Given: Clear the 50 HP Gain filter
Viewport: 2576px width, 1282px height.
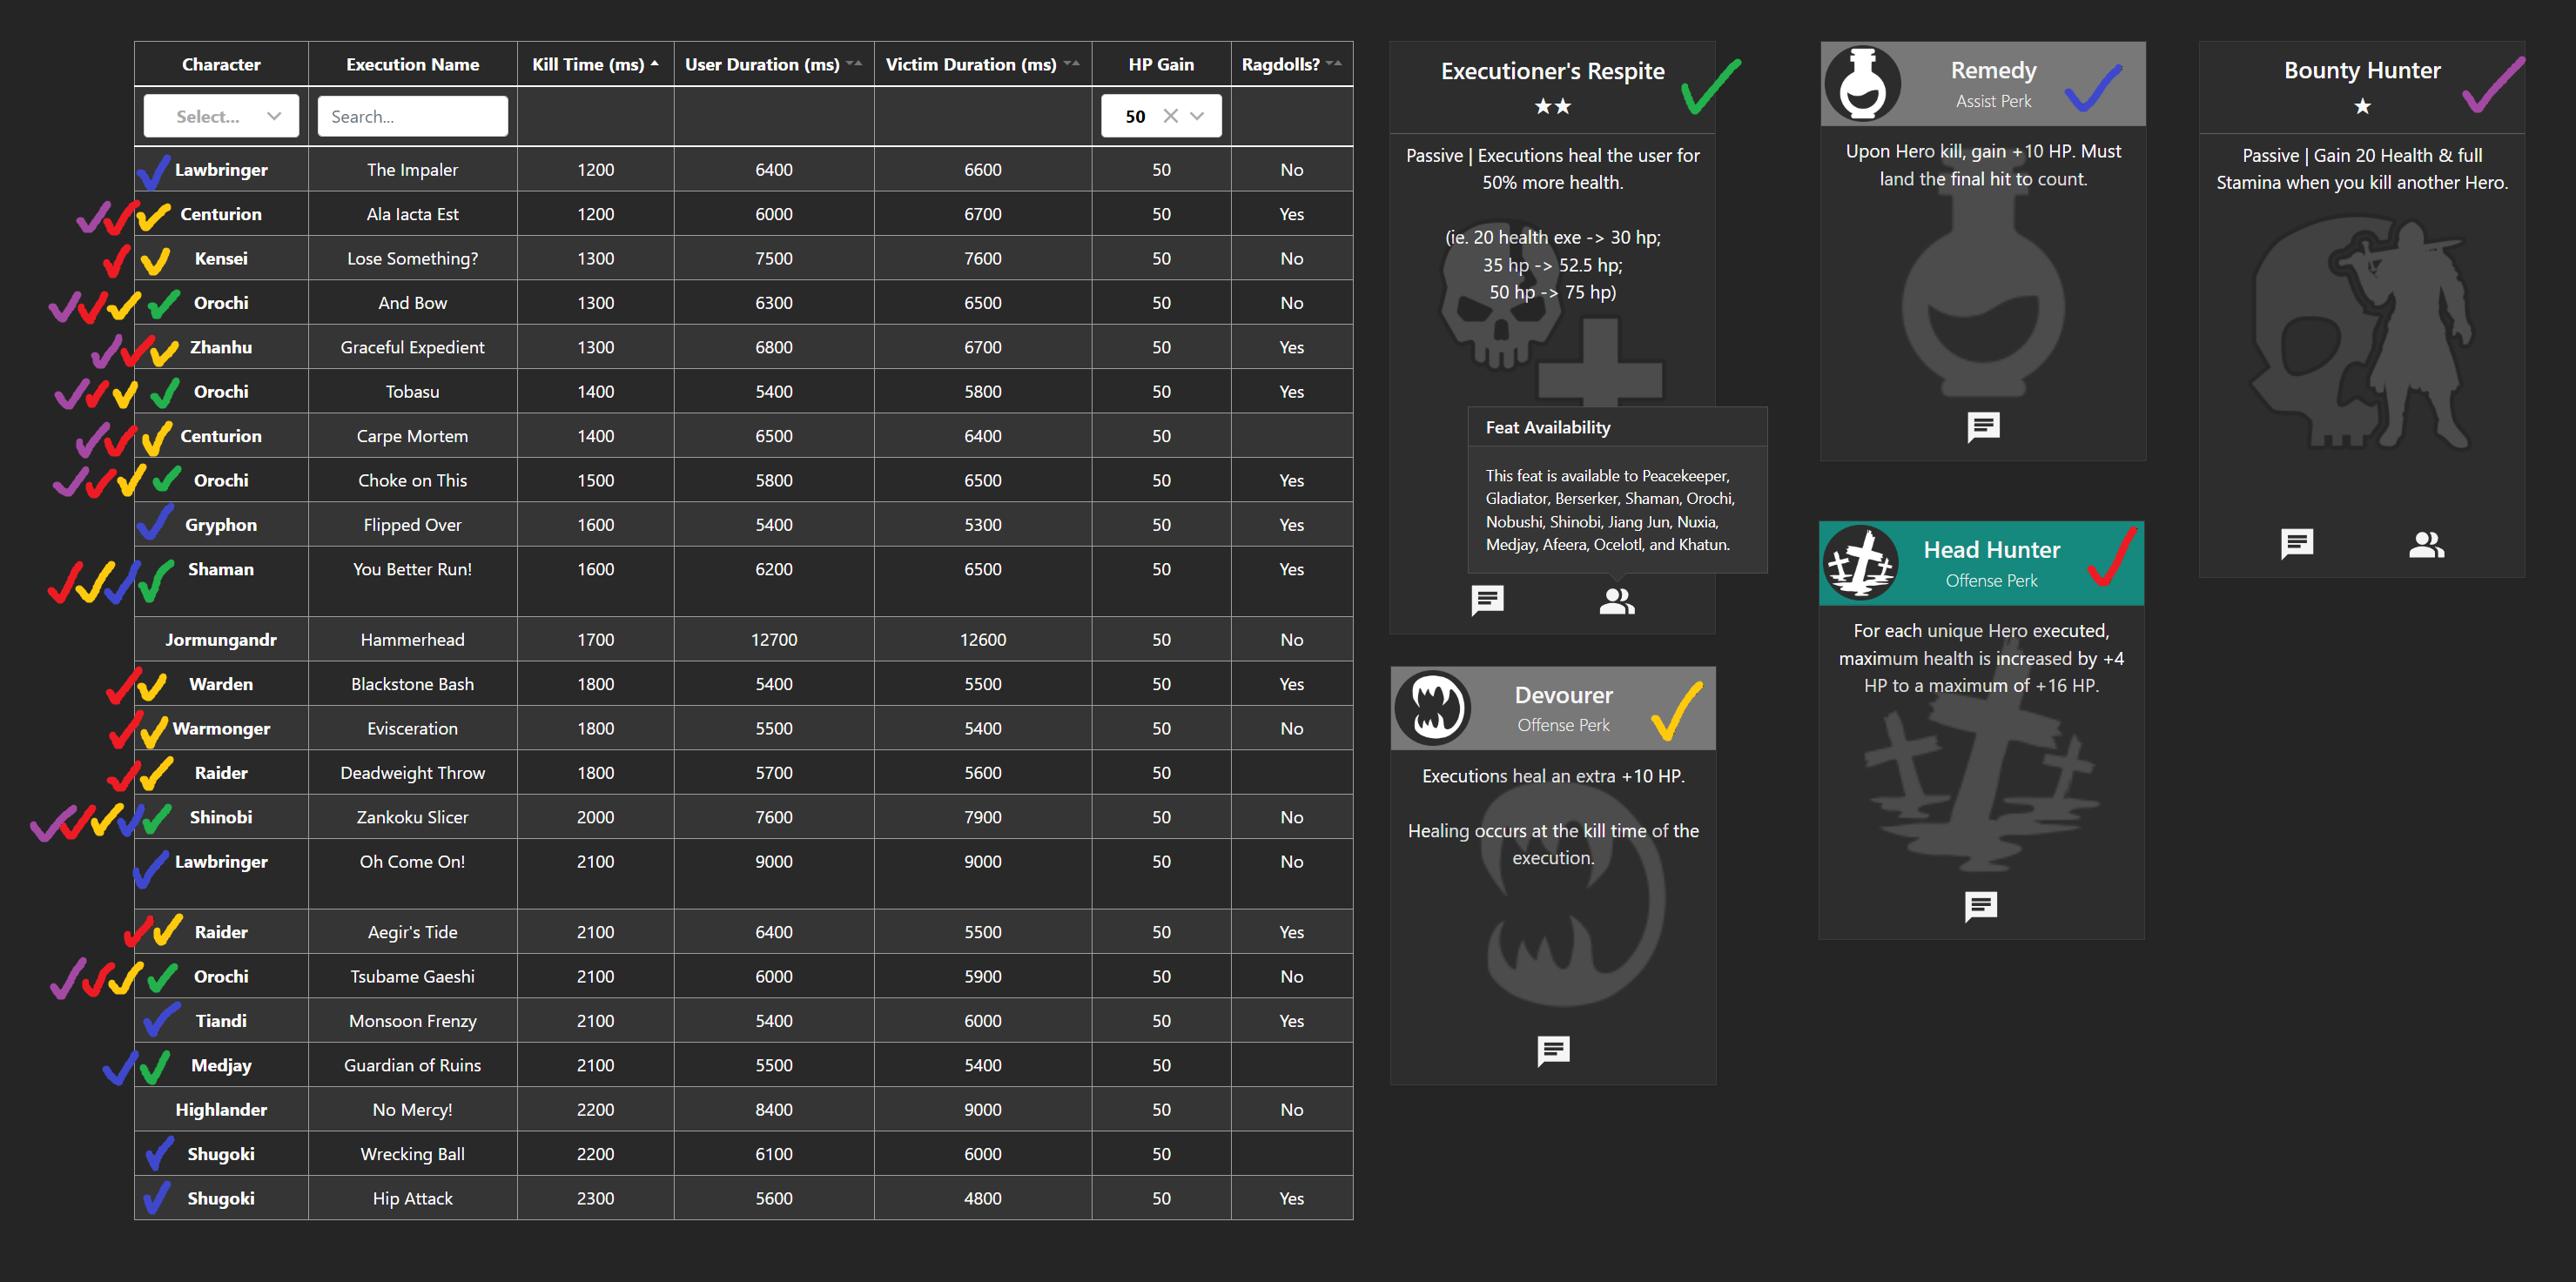Looking at the screenshot, I should (x=1170, y=116).
